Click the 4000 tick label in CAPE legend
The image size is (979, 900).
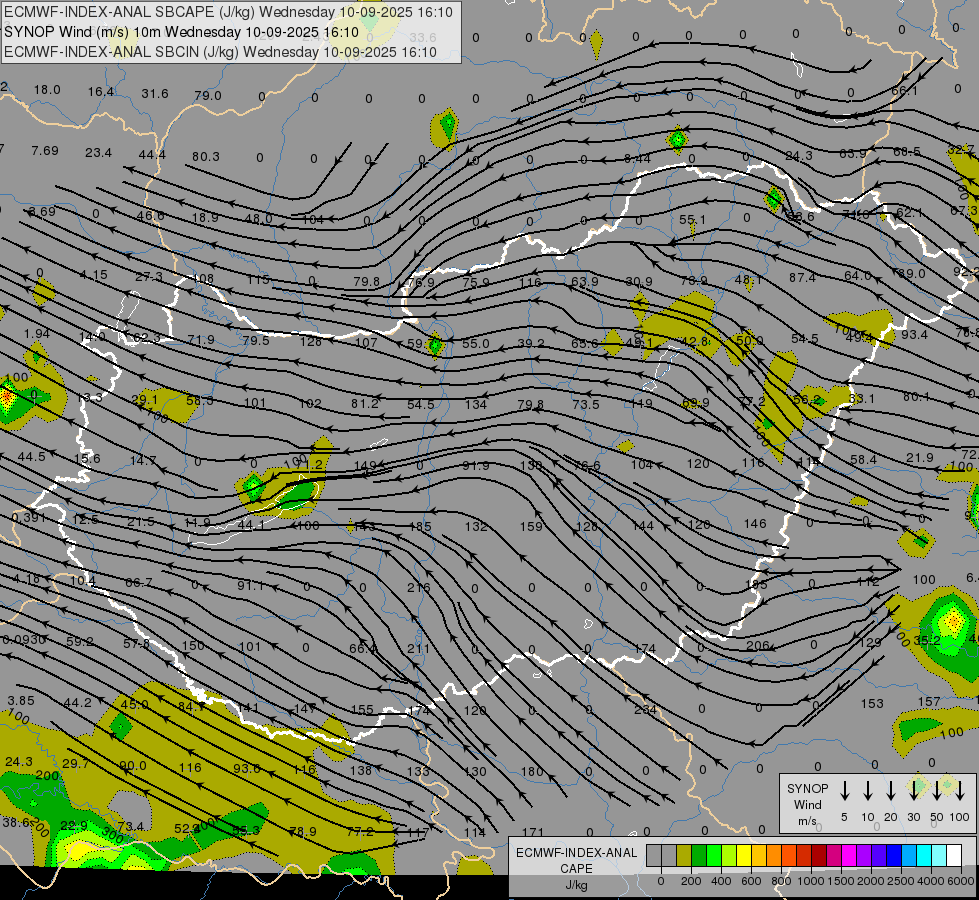(931, 881)
